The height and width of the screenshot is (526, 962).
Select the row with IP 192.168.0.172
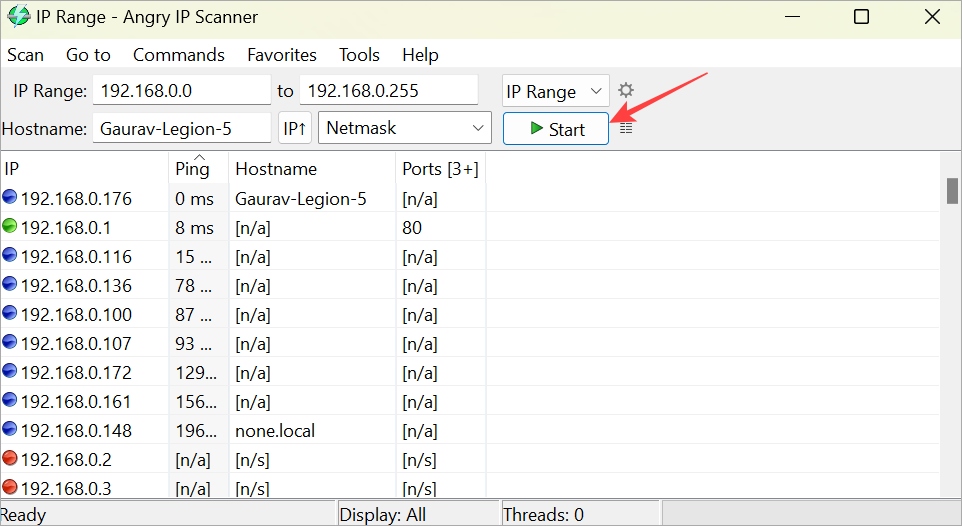click(470, 372)
